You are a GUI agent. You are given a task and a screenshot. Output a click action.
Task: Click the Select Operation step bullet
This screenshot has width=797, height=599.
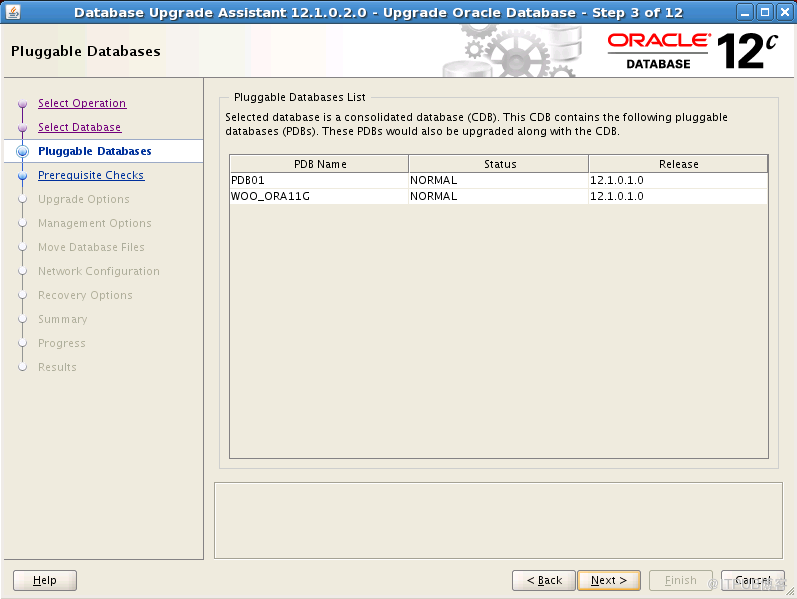(22, 103)
